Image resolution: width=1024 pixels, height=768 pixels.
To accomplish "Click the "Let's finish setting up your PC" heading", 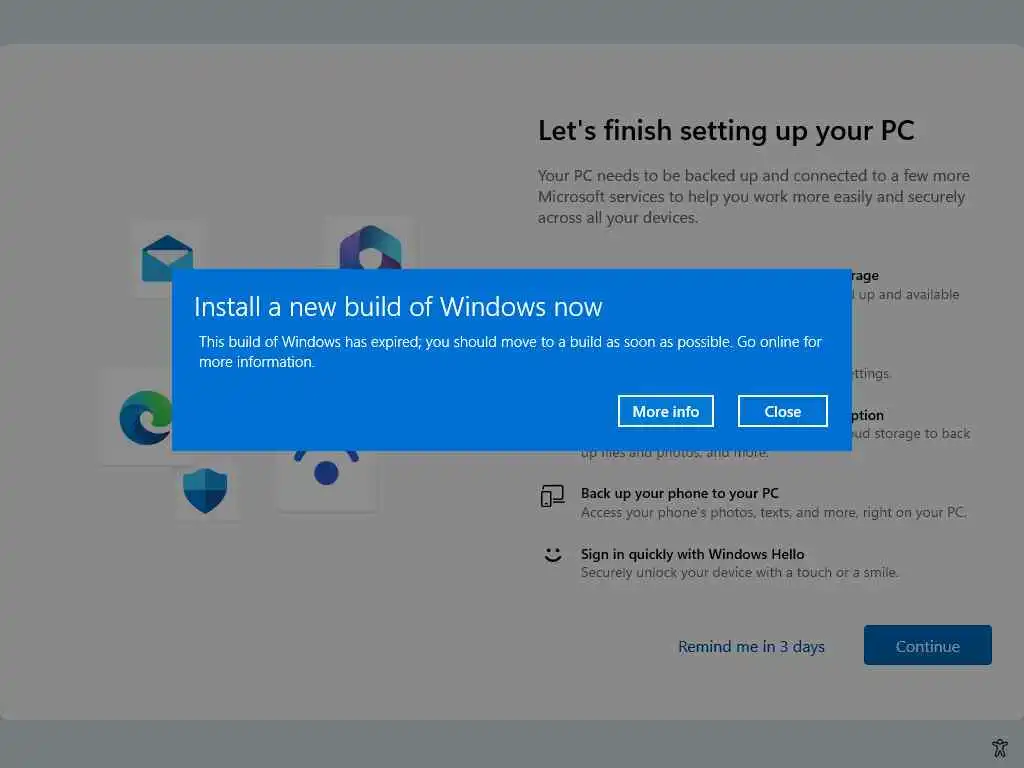I will tap(726, 131).
